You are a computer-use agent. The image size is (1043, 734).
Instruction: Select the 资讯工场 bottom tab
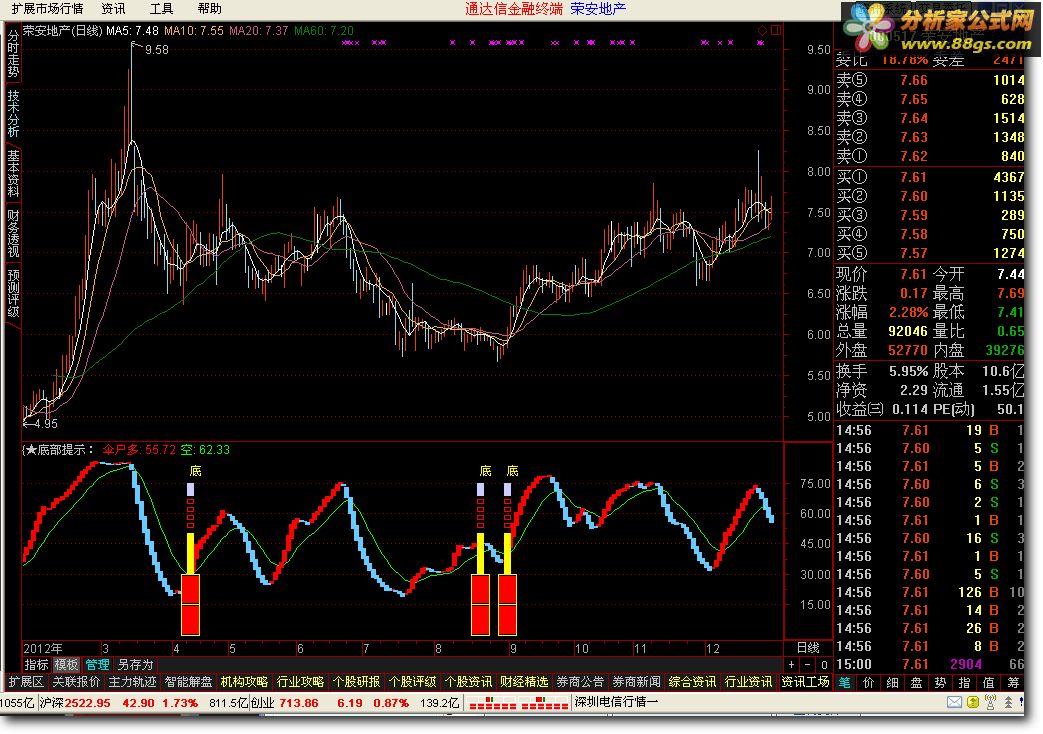click(x=804, y=681)
